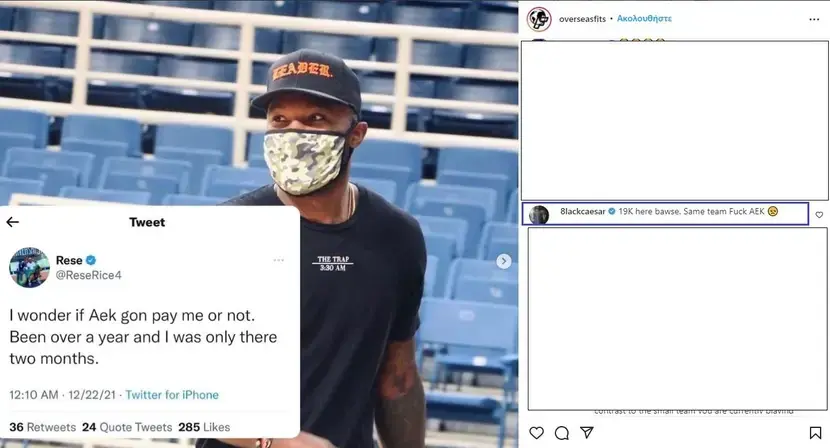Click the back arrow in the Tweet header
Image resolution: width=830 pixels, height=448 pixels.
(13, 222)
